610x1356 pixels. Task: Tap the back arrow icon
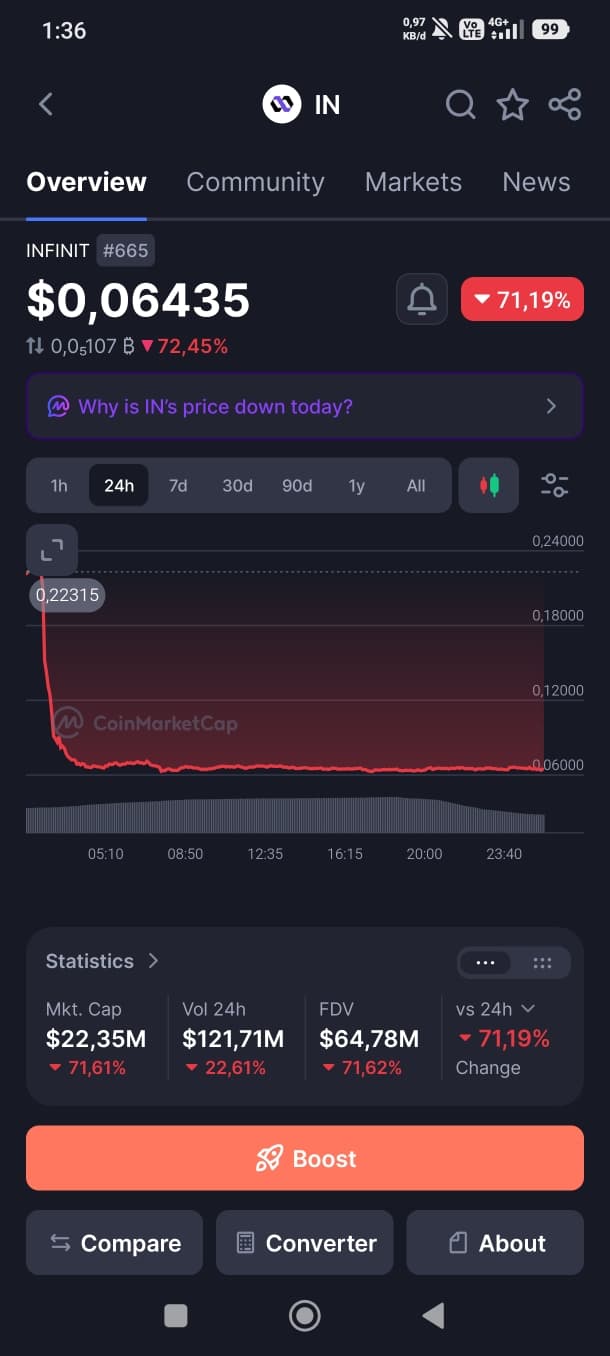click(46, 104)
